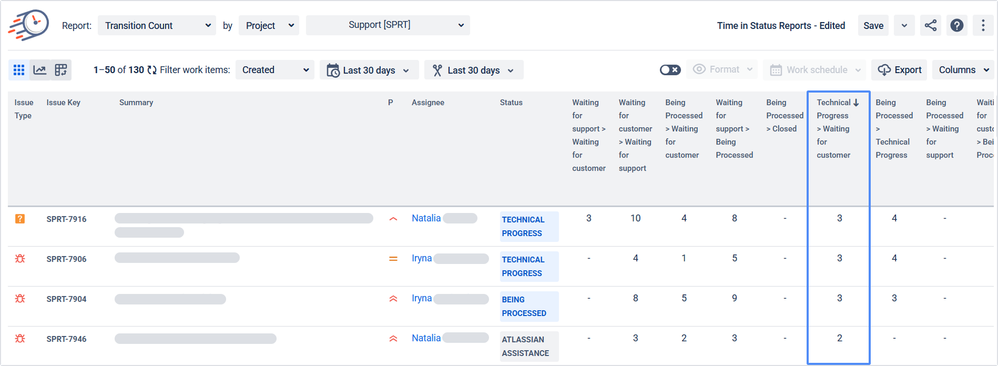
Task: Click TECHNICAL PROGRESS status of SPRT-7906
Action: click(x=529, y=267)
